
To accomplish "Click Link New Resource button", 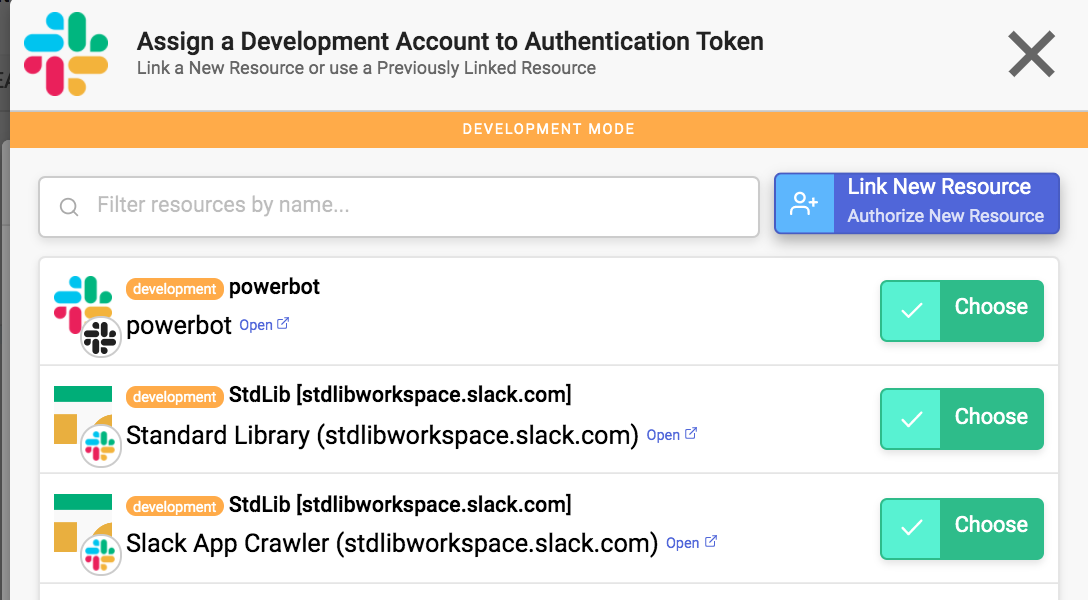I will pyautogui.click(x=917, y=203).
